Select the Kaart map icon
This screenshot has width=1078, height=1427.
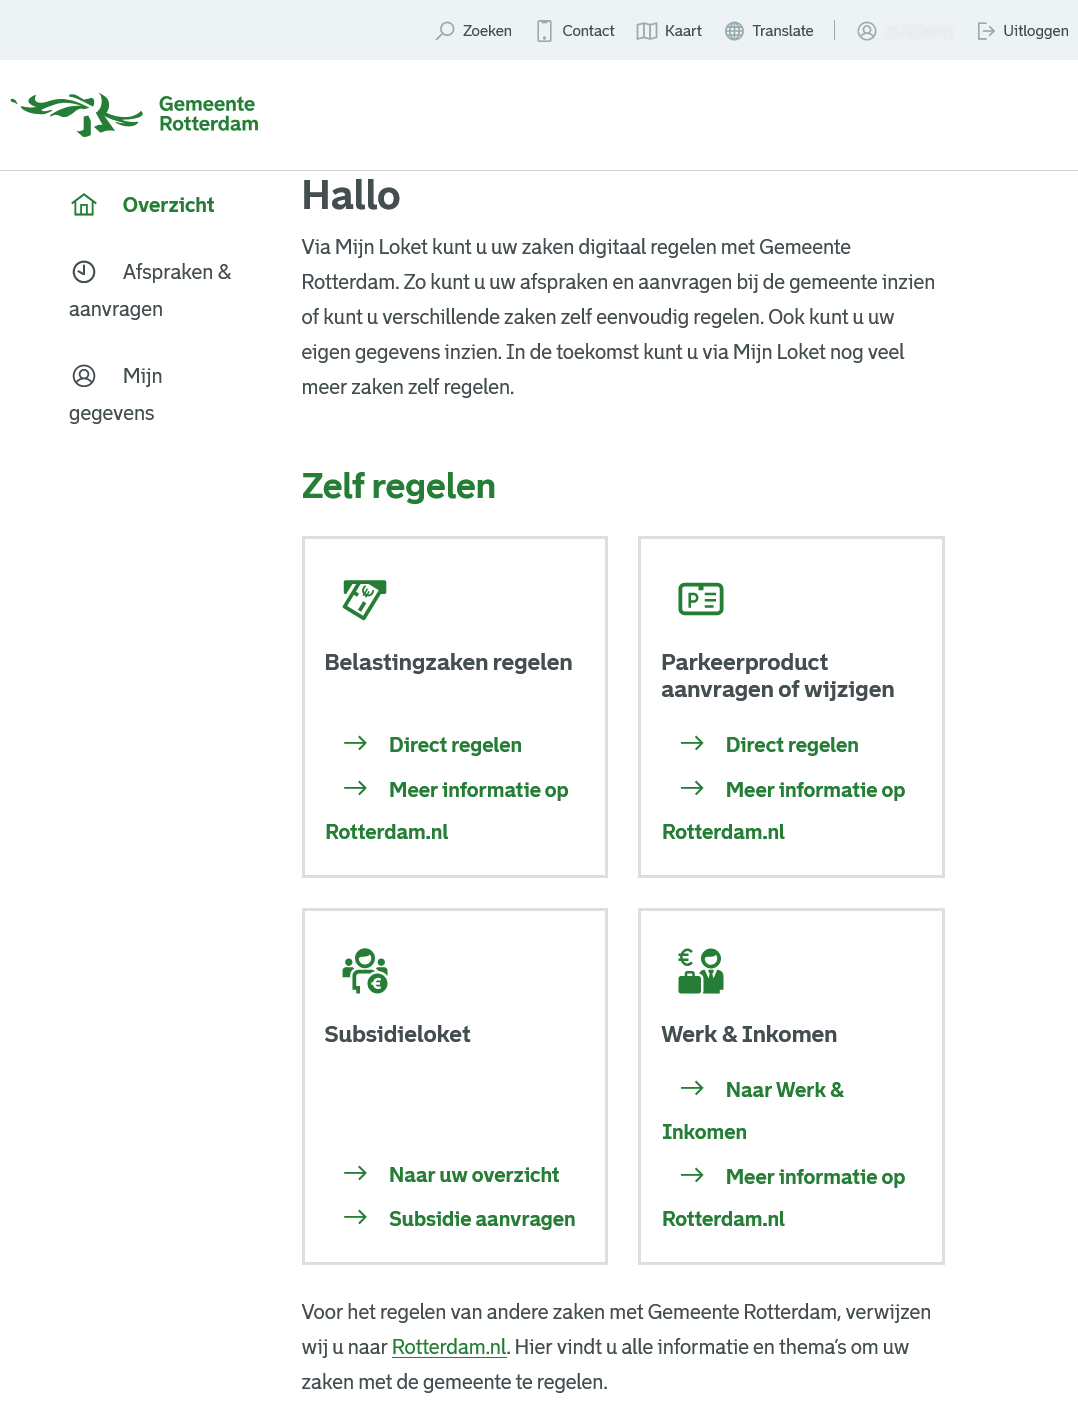coord(645,31)
